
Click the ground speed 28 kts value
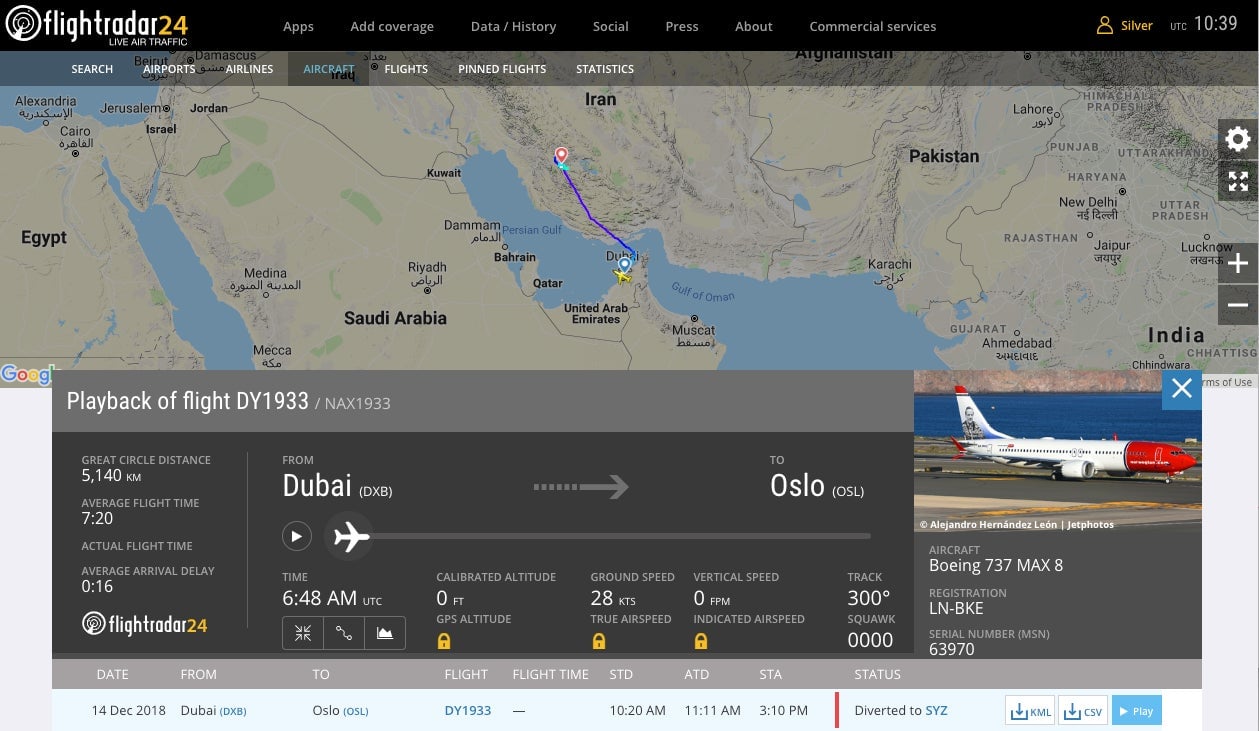[614, 598]
